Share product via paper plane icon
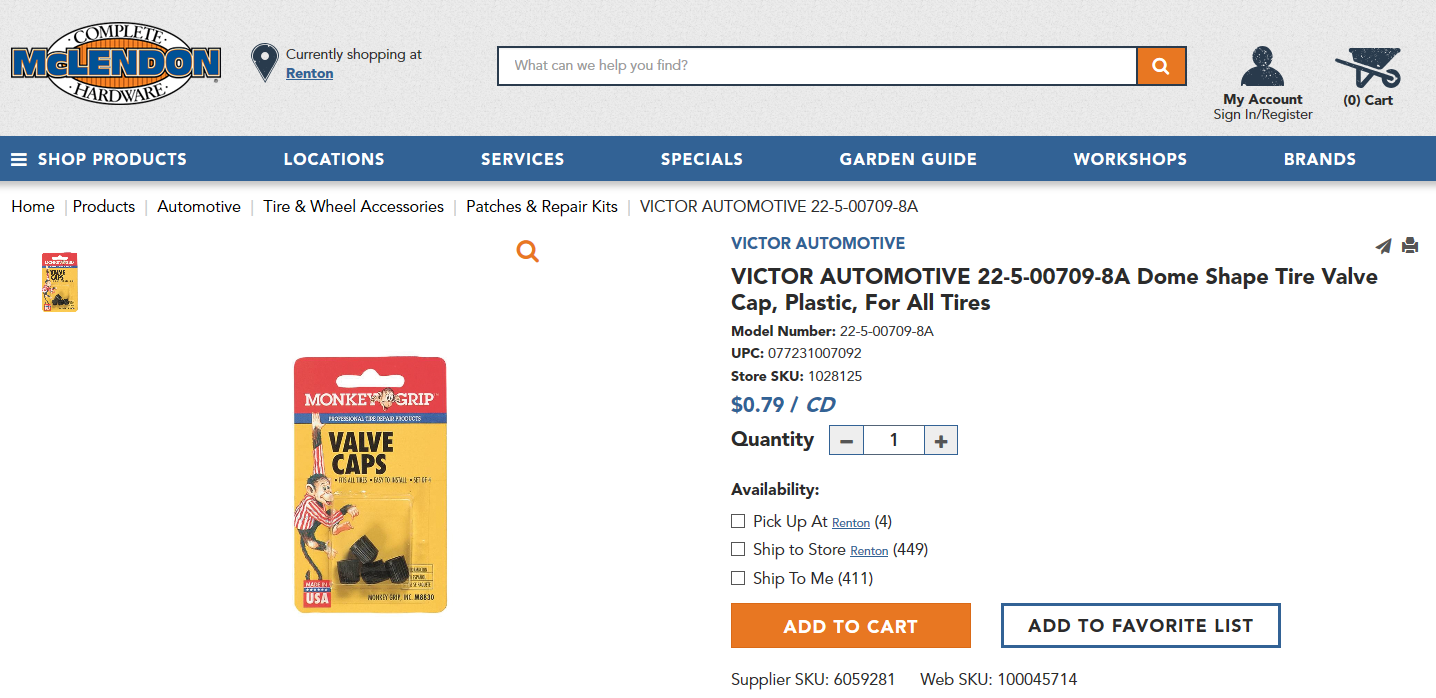This screenshot has width=1436, height=698. tap(1383, 246)
